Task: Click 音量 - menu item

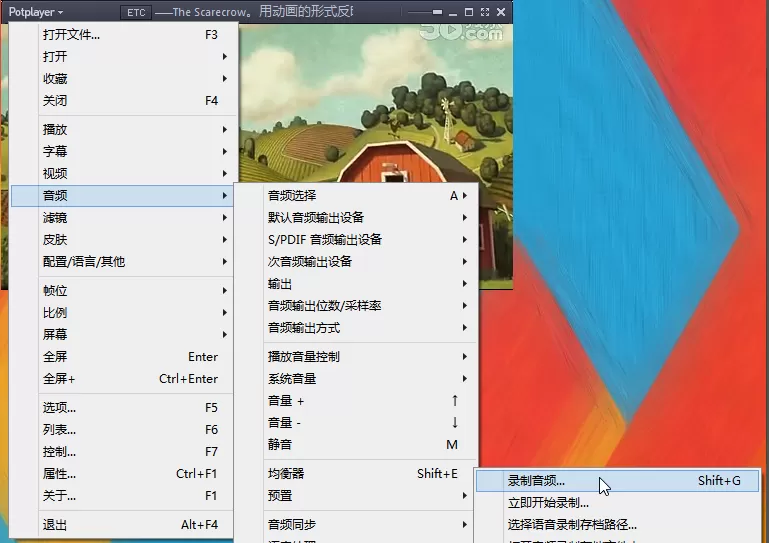Action: [357, 423]
